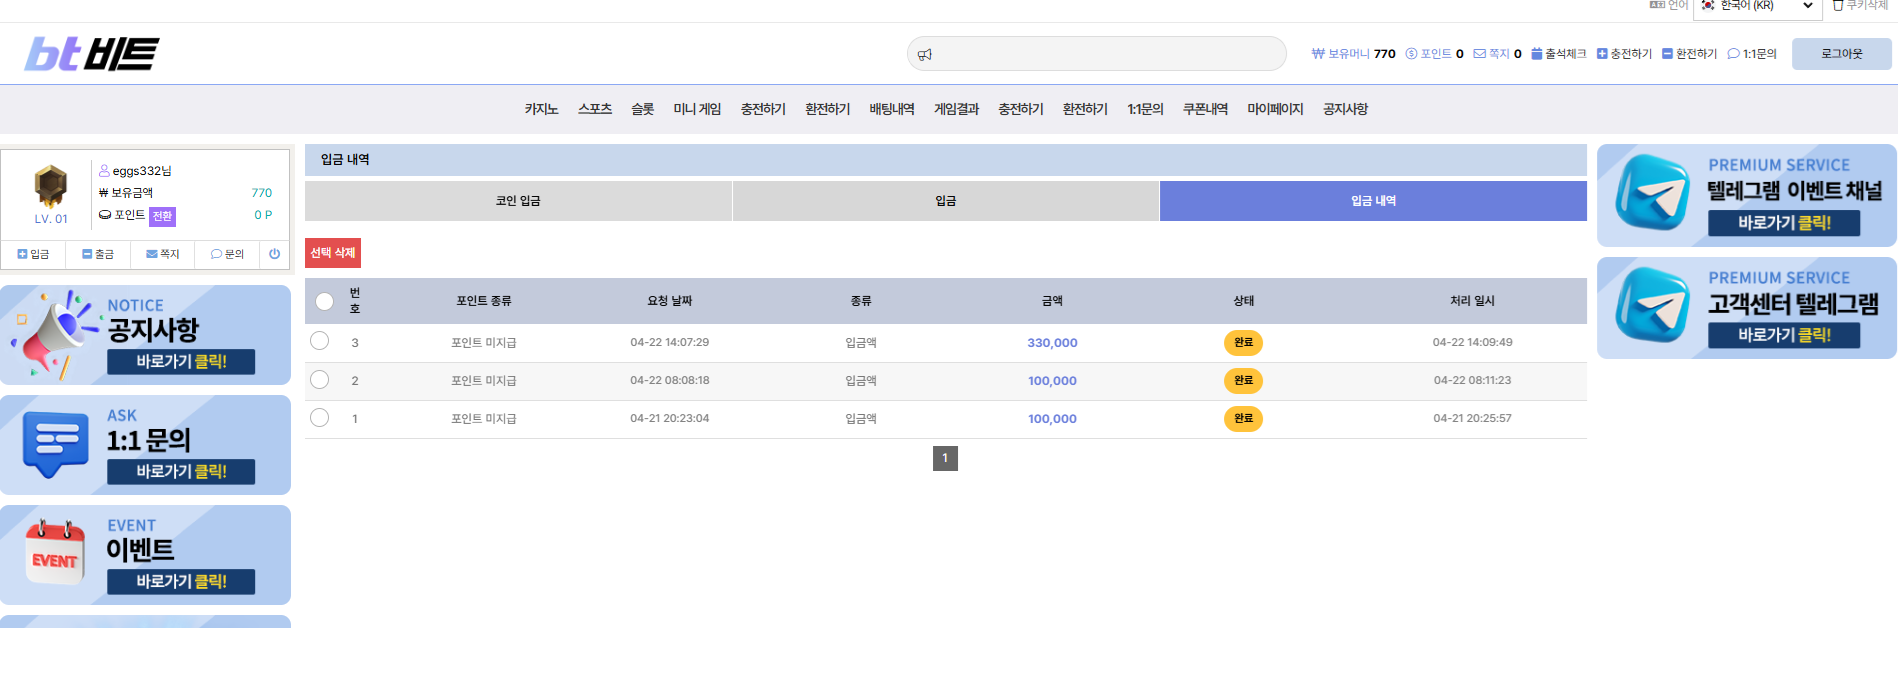The height and width of the screenshot is (673, 1898).
Task: Click 로그아웃 button
Action: tap(1841, 54)
